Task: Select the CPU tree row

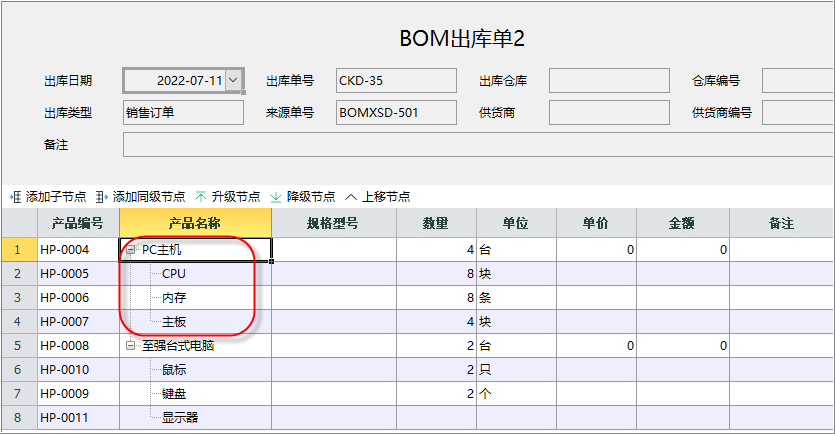Action: pyautogui.click(x=174, y=274)
